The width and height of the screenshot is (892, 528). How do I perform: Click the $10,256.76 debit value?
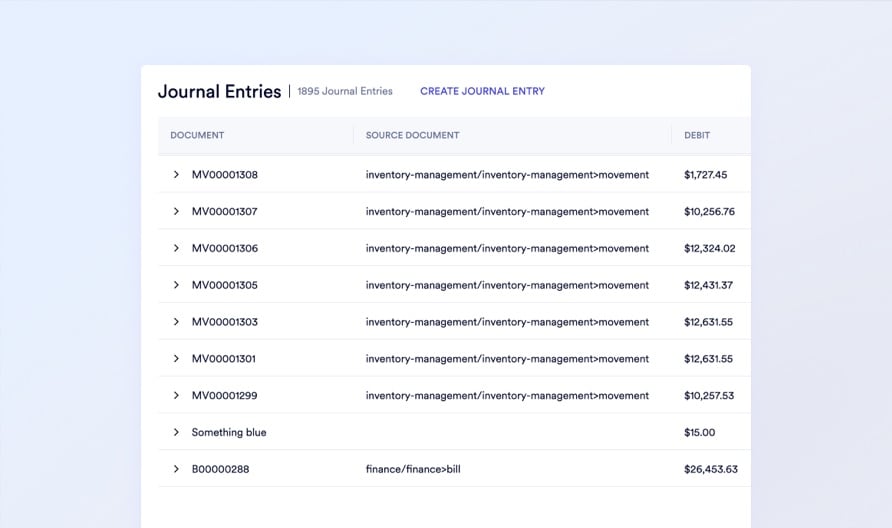coord(709,212)
